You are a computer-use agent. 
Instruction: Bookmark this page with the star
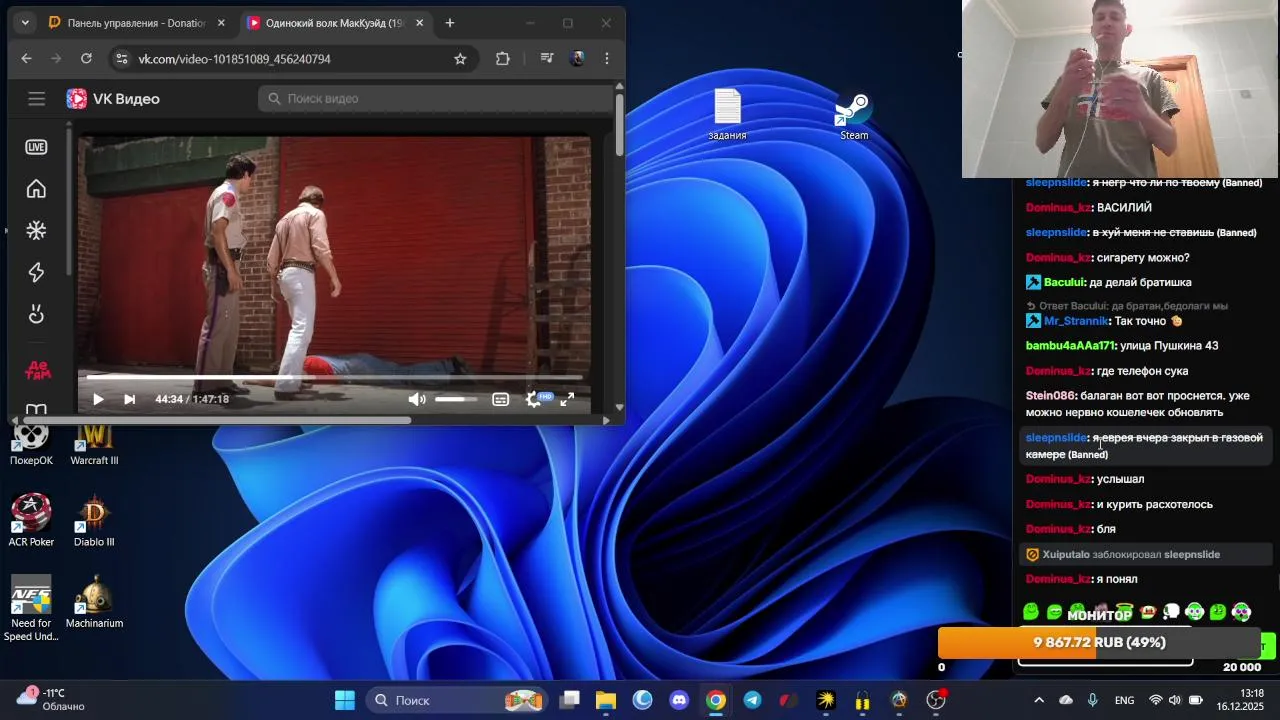pyautogui.click(x=460, y=59)
